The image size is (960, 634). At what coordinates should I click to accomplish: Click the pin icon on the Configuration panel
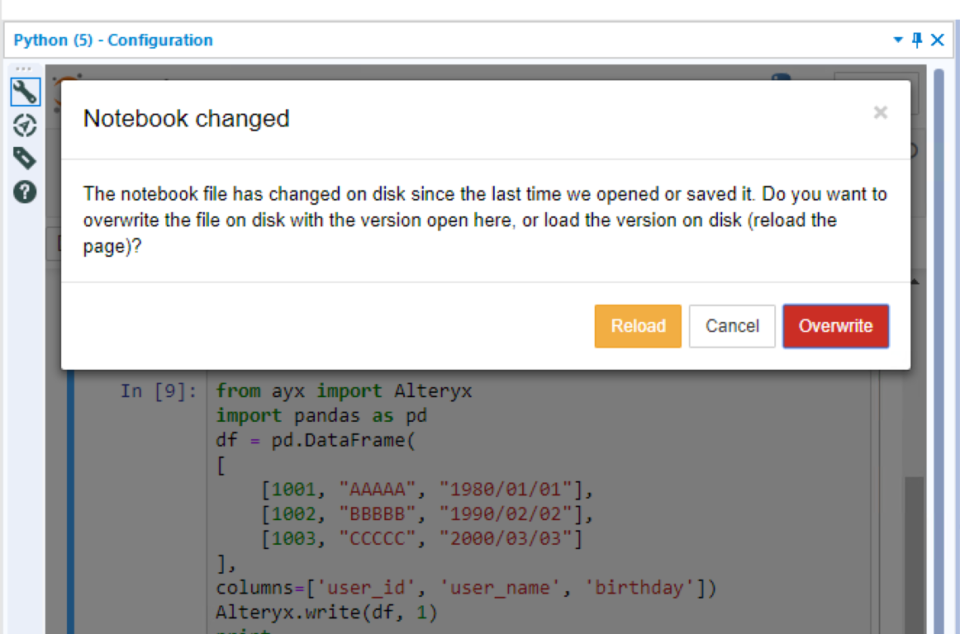point(916,40)
